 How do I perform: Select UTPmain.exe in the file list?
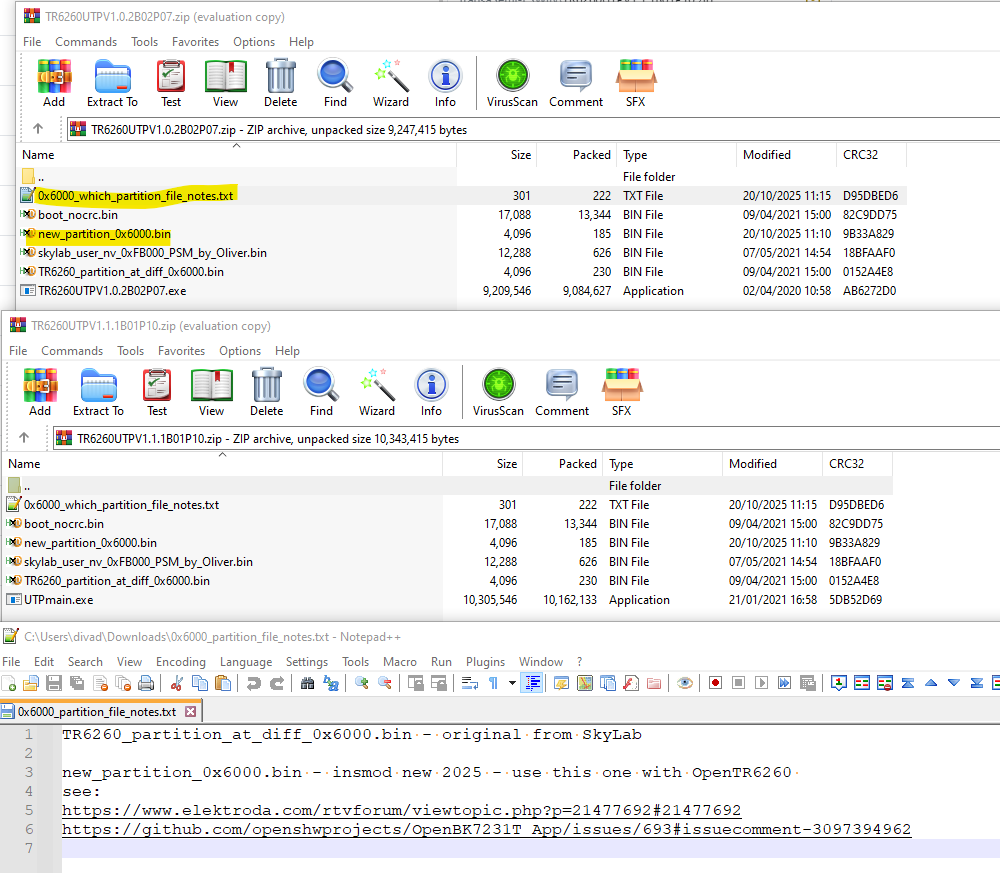pyautogui.click(x=59, y=600)
